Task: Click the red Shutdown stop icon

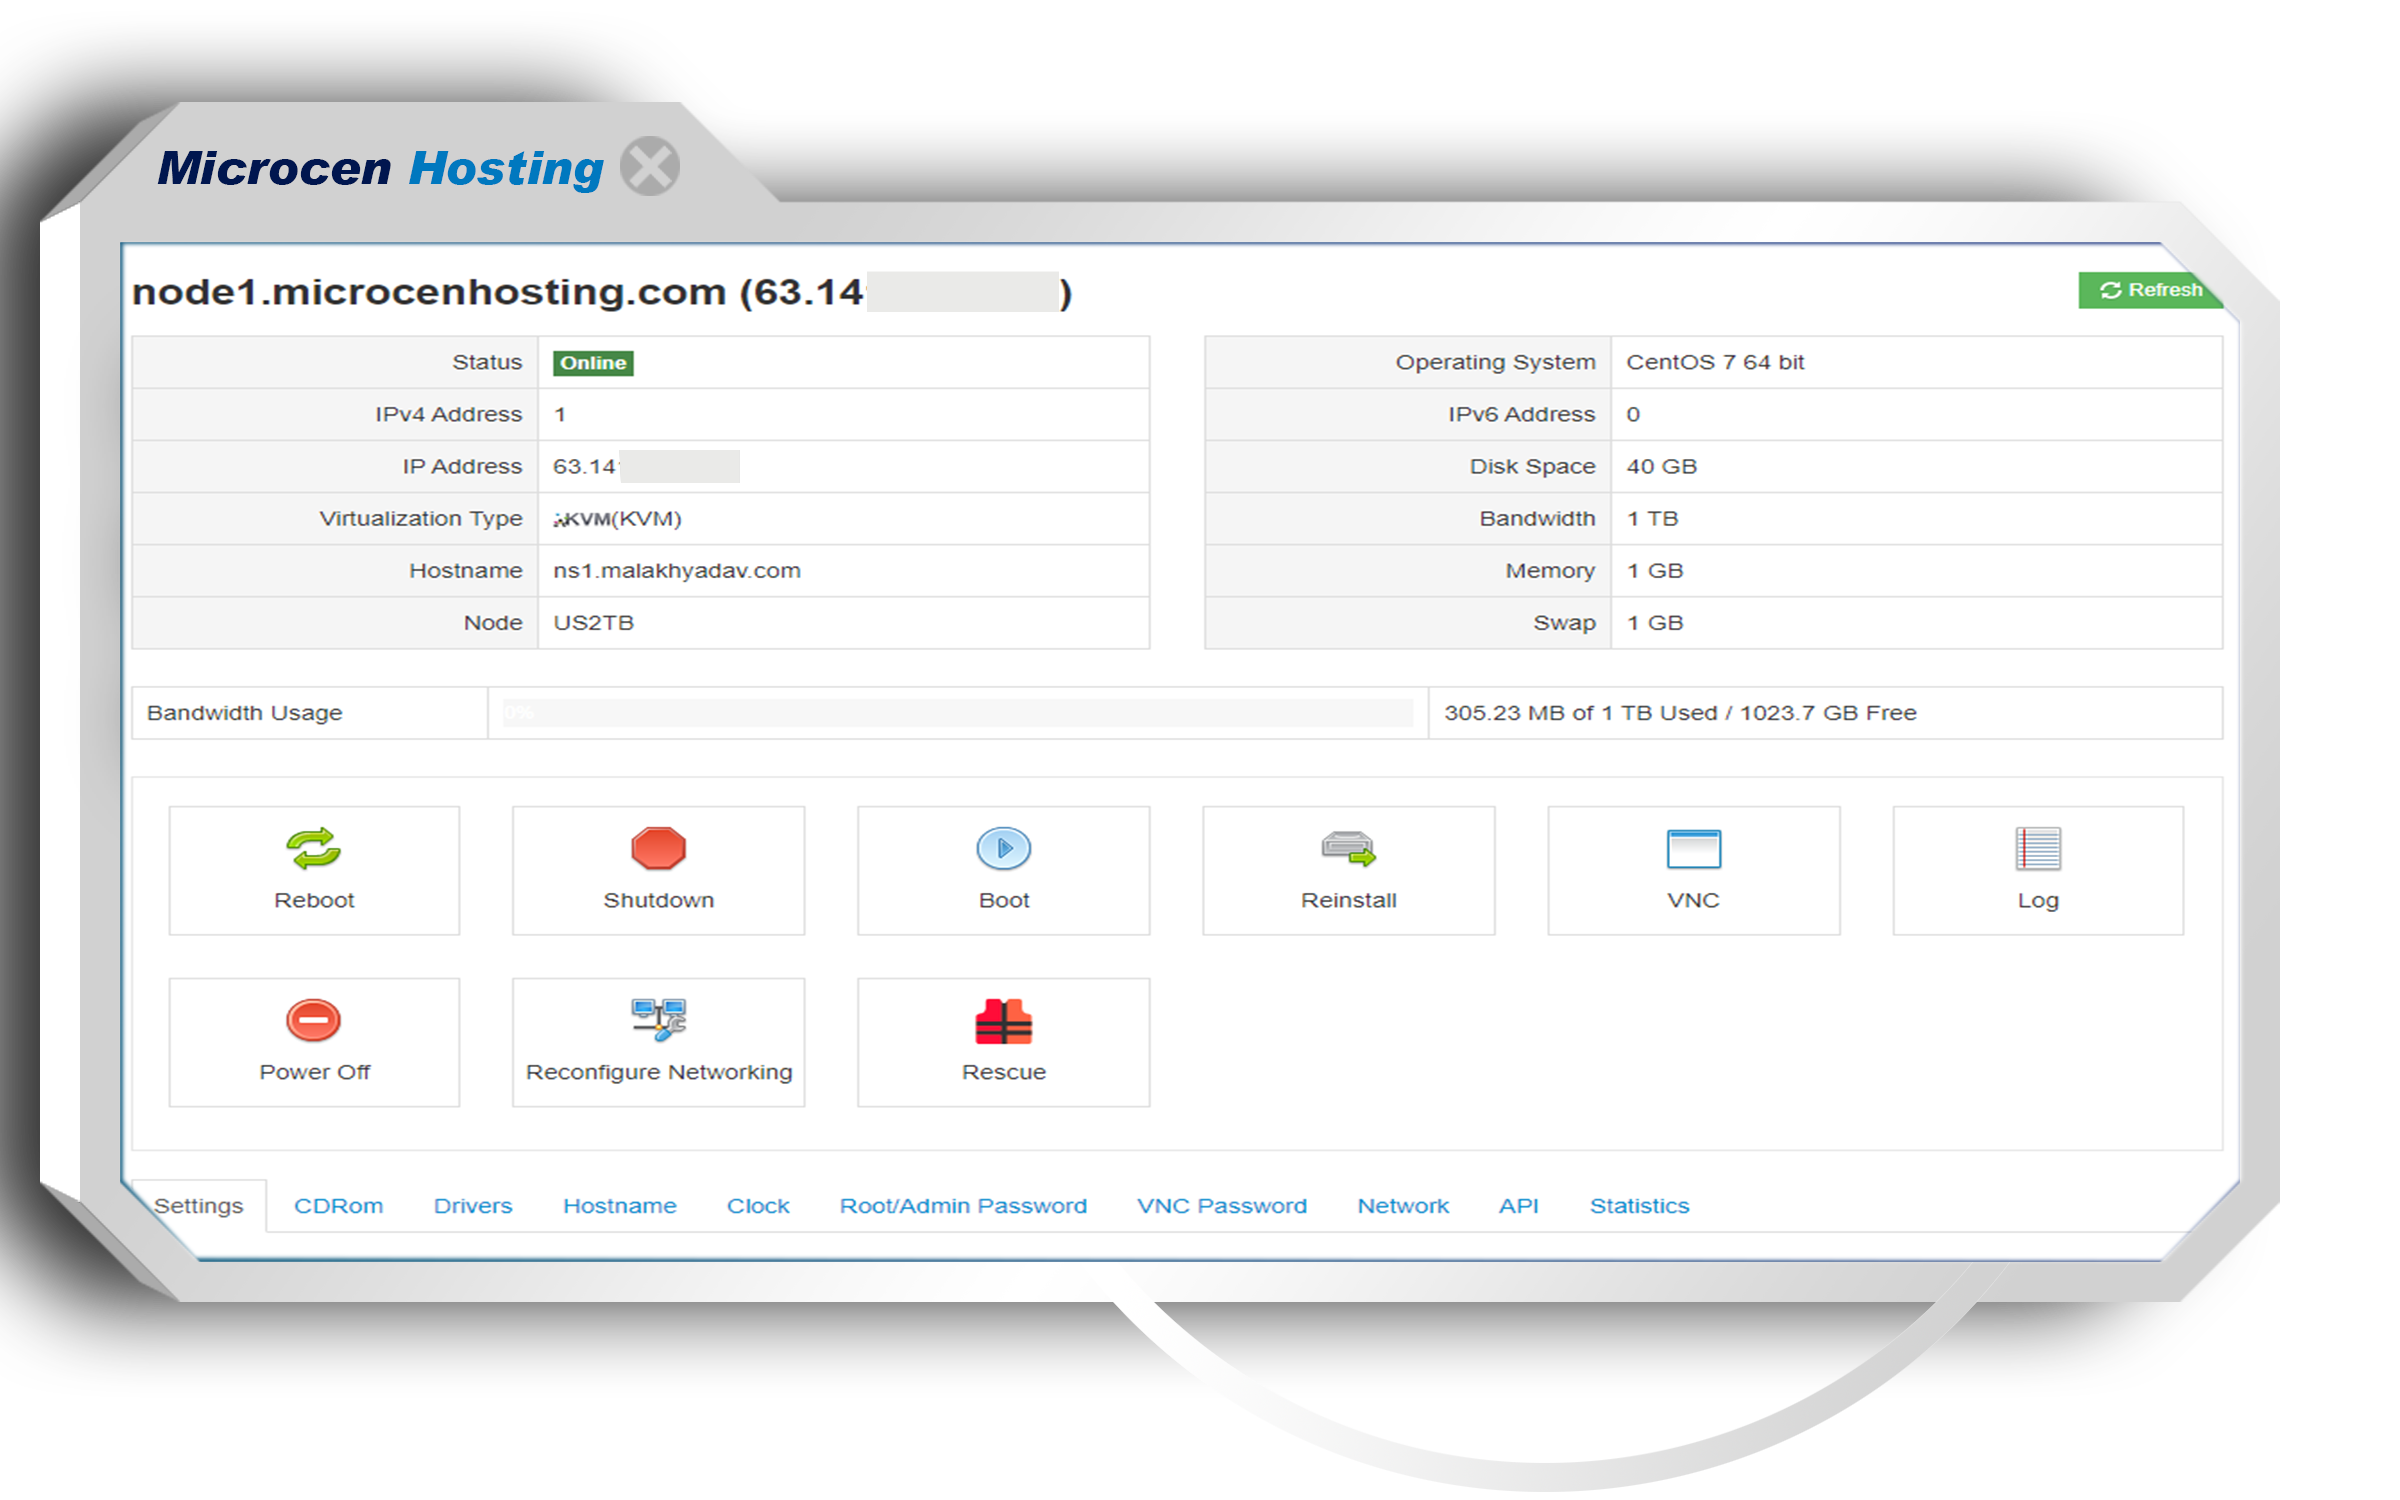Action: tap(658, 848)
